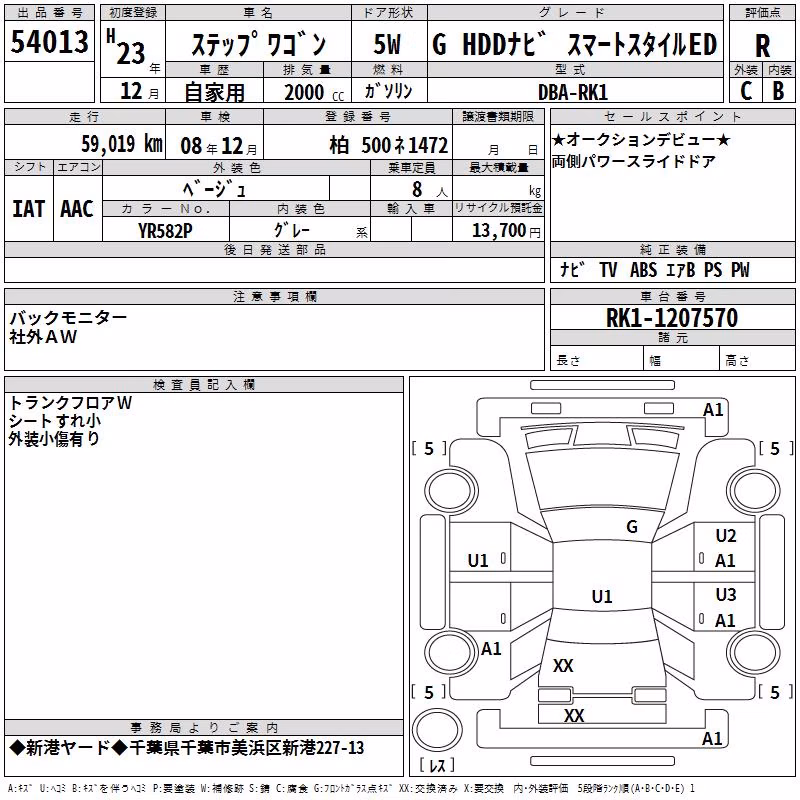Click ABS in the genuine equipment row
This screenshot has height=800, width=800.
point(643,270)
